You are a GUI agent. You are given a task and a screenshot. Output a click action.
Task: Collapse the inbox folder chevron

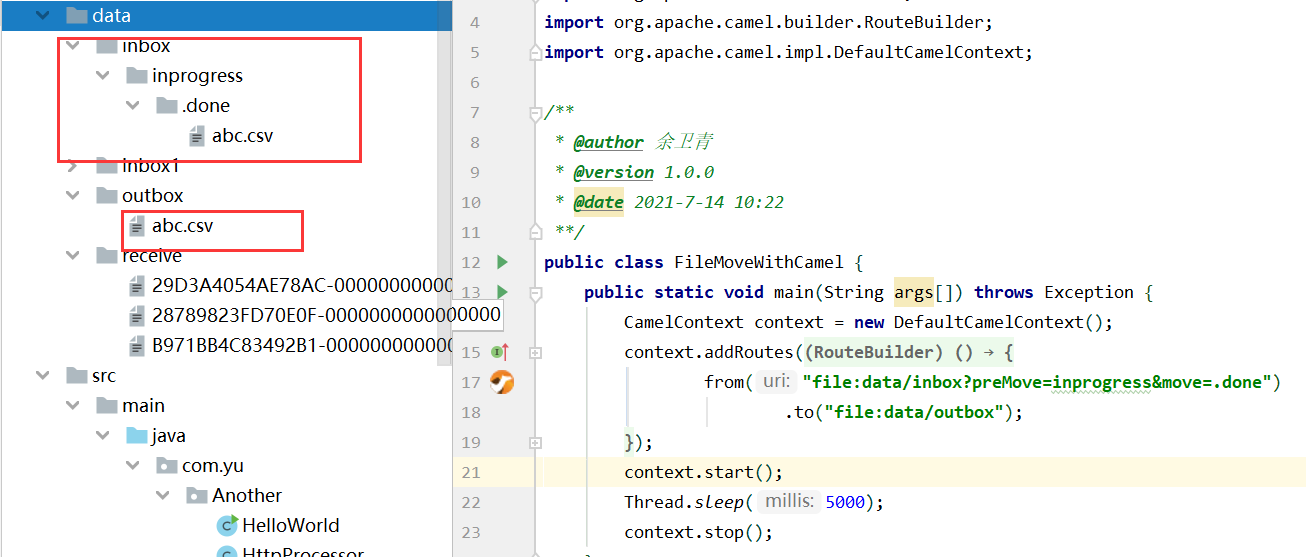point(72,46)
